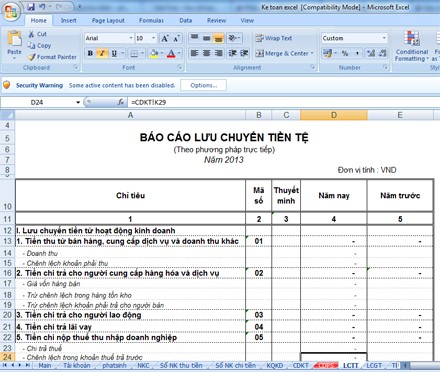
Task: Select column D header
Action: point(334,115)
